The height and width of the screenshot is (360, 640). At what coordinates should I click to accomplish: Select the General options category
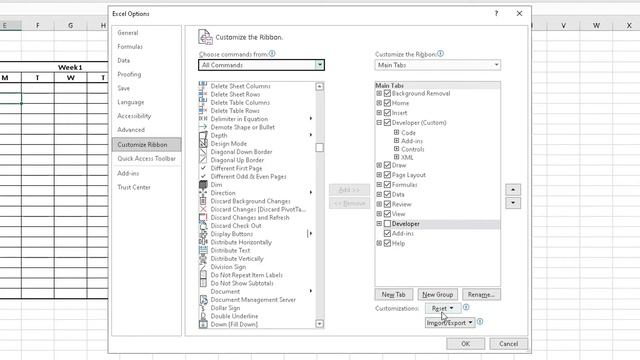tap(146, 33)
